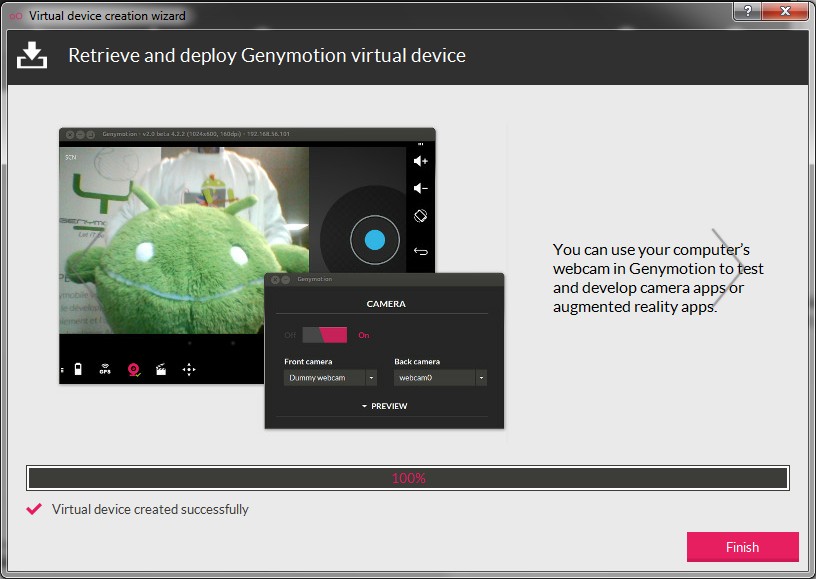The image size is (816, 579).
Task: Click the pink success checkmark icon
Action: [34, 509]
